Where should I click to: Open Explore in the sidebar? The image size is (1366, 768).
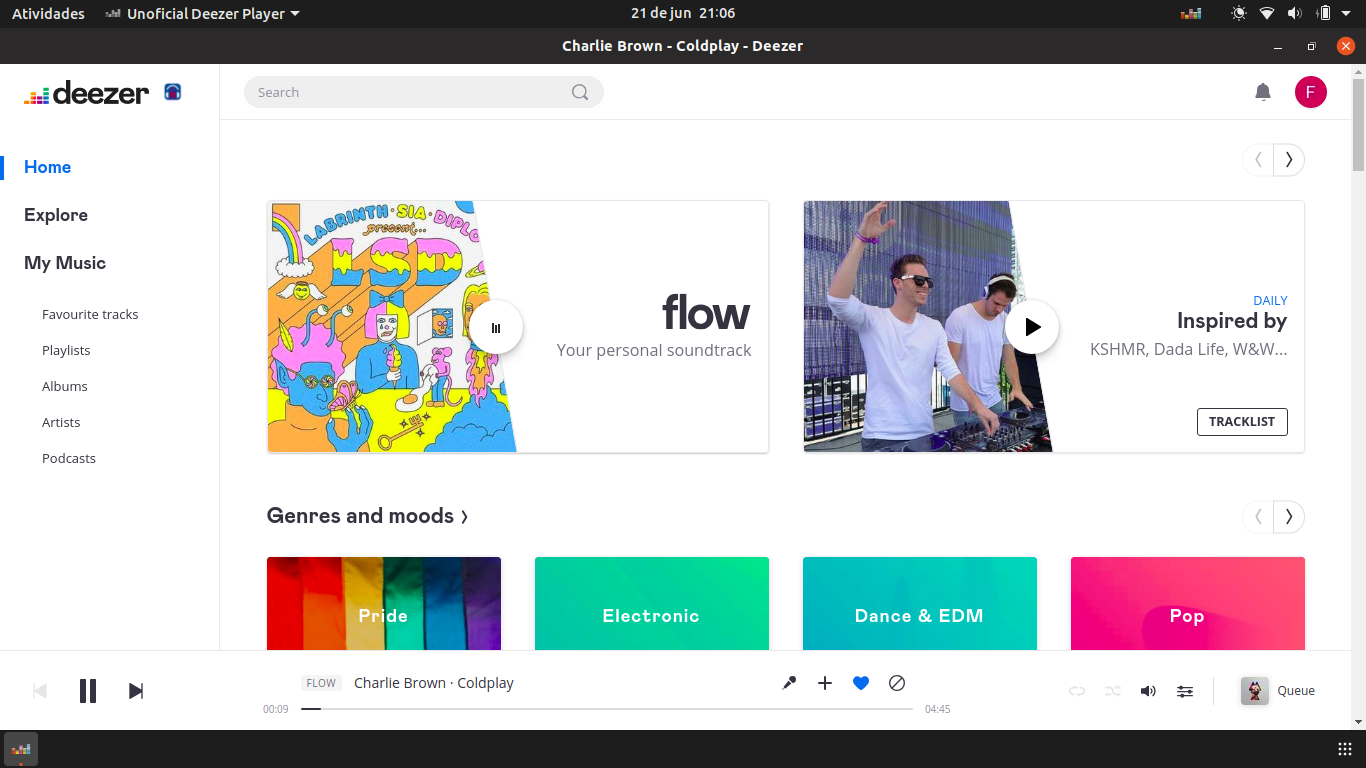coord(56,215)
